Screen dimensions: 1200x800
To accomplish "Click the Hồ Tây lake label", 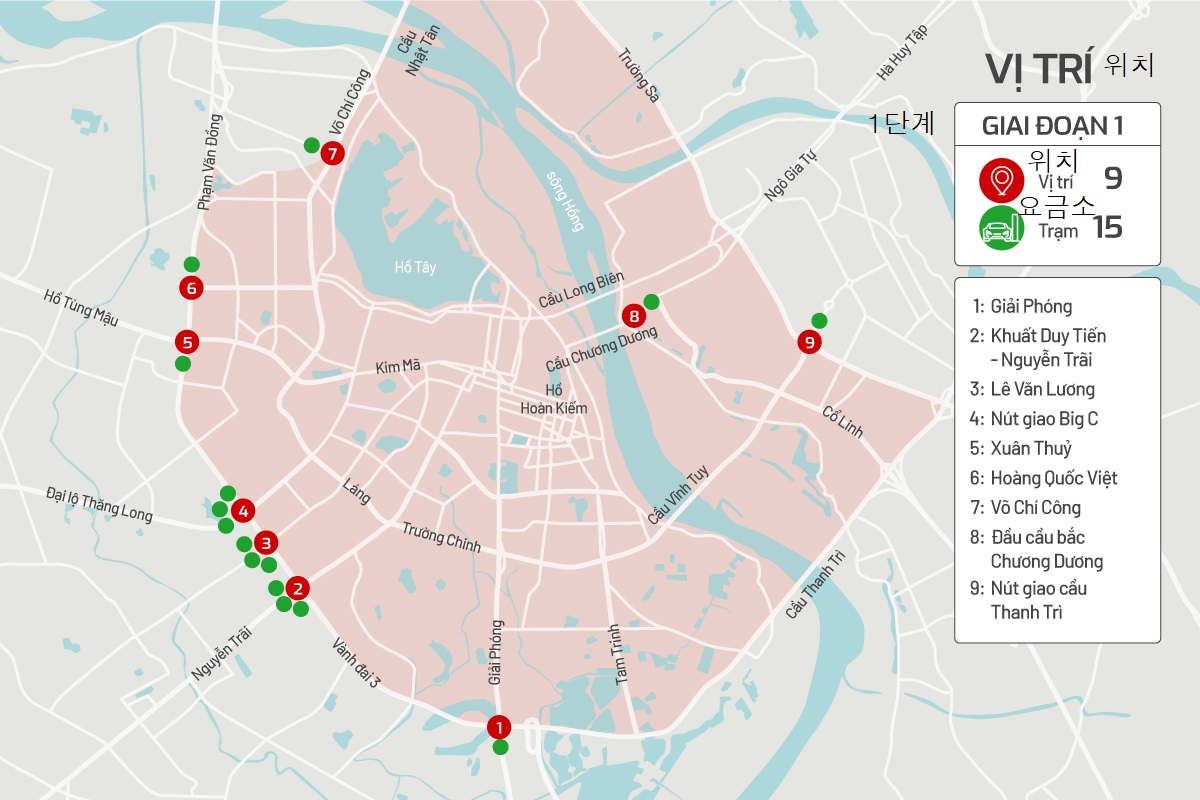I will [415, 267].
